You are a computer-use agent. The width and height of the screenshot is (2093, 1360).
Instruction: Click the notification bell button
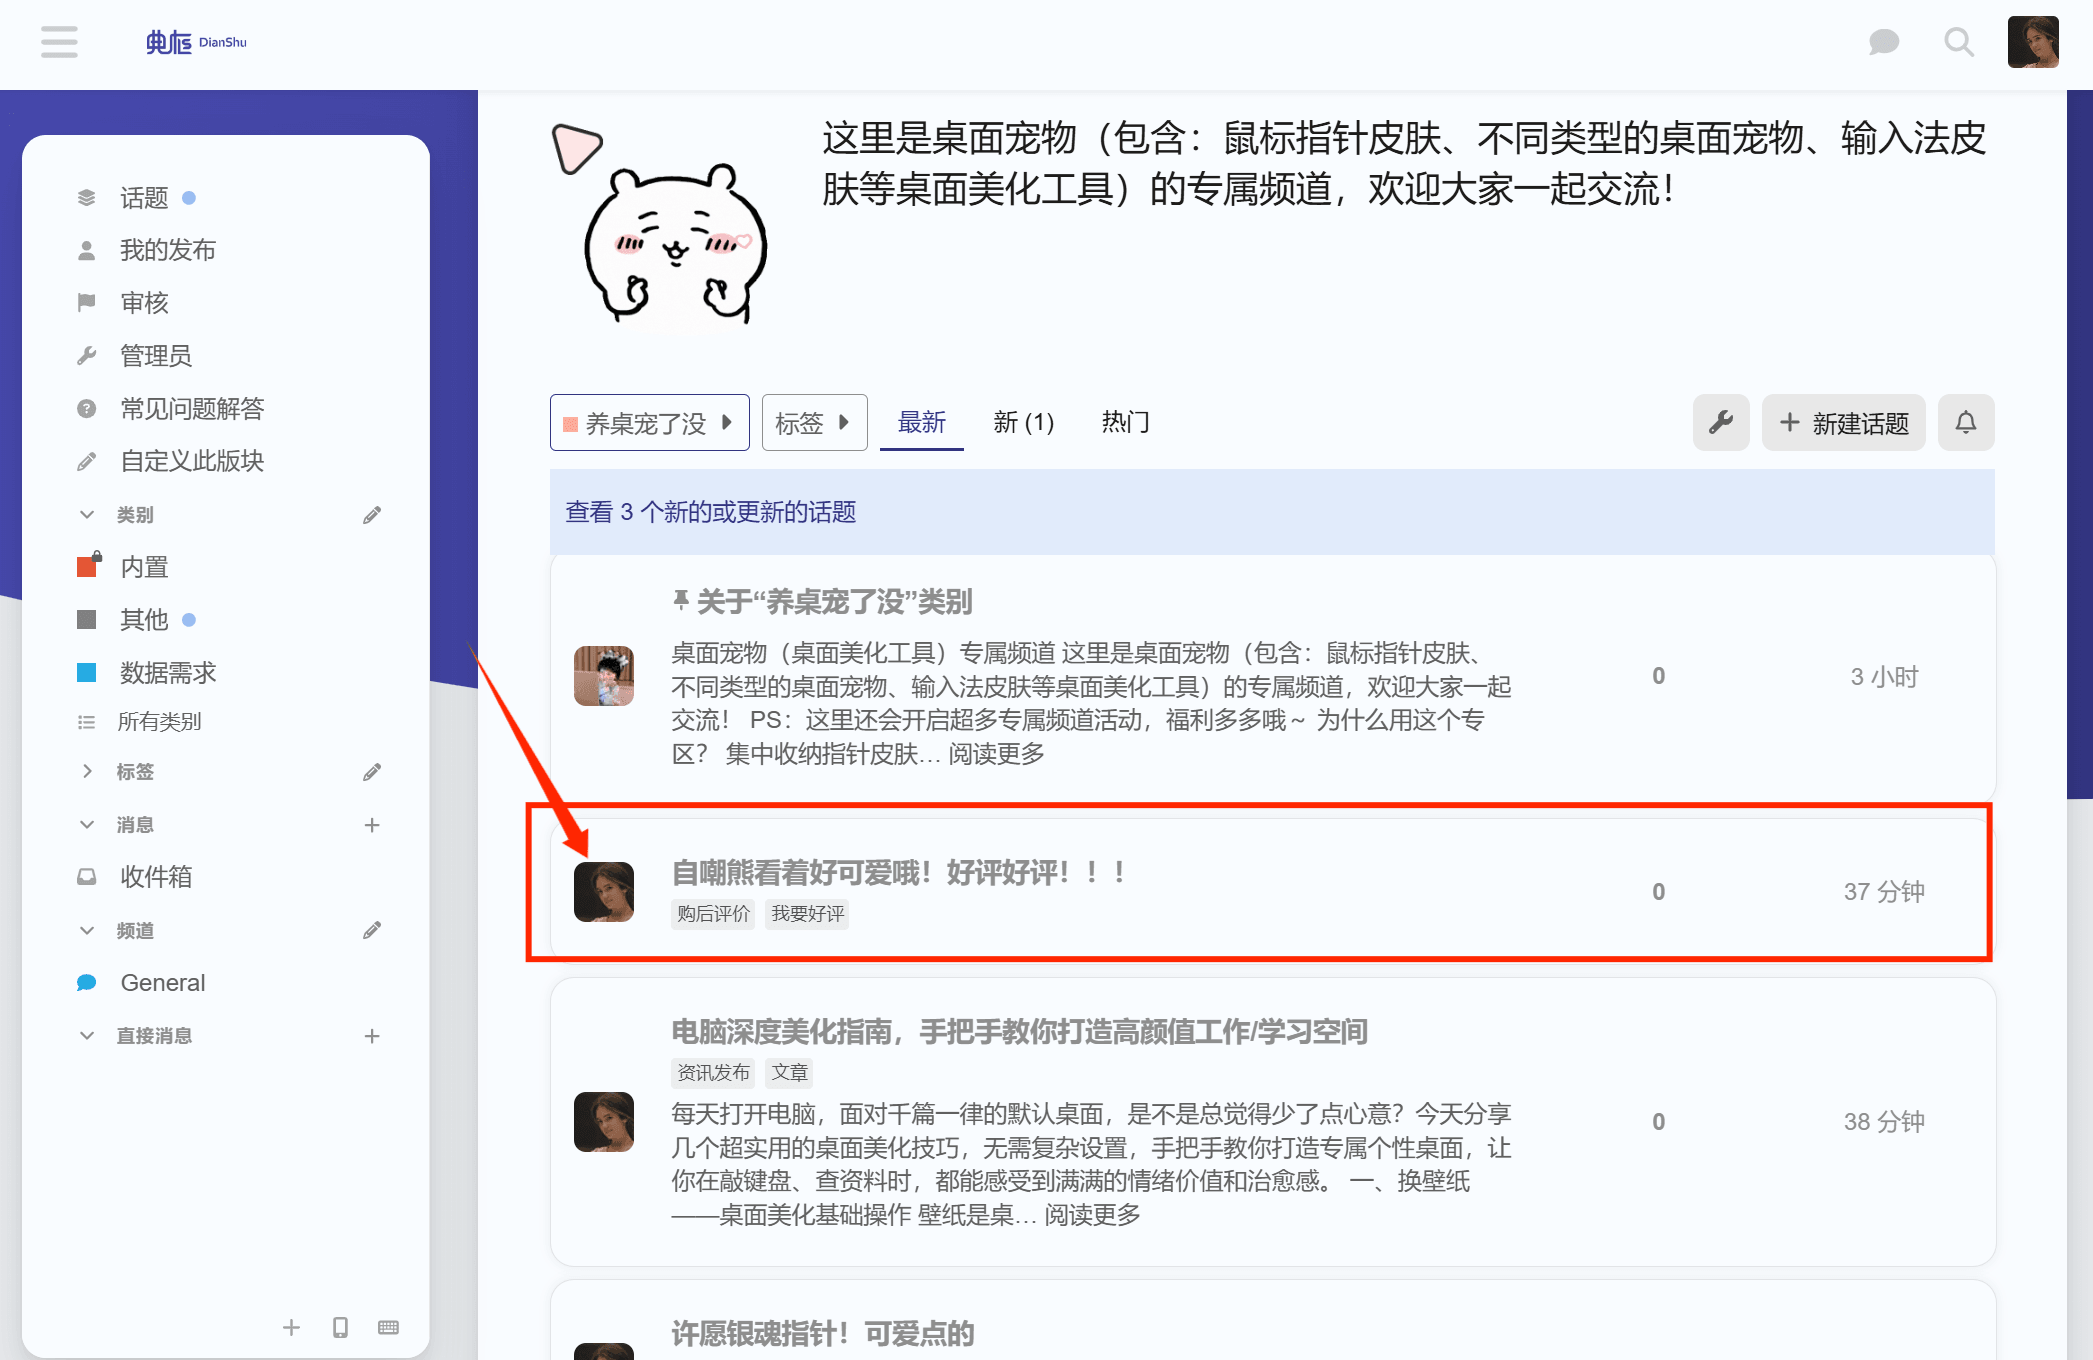click(1965, 423)
